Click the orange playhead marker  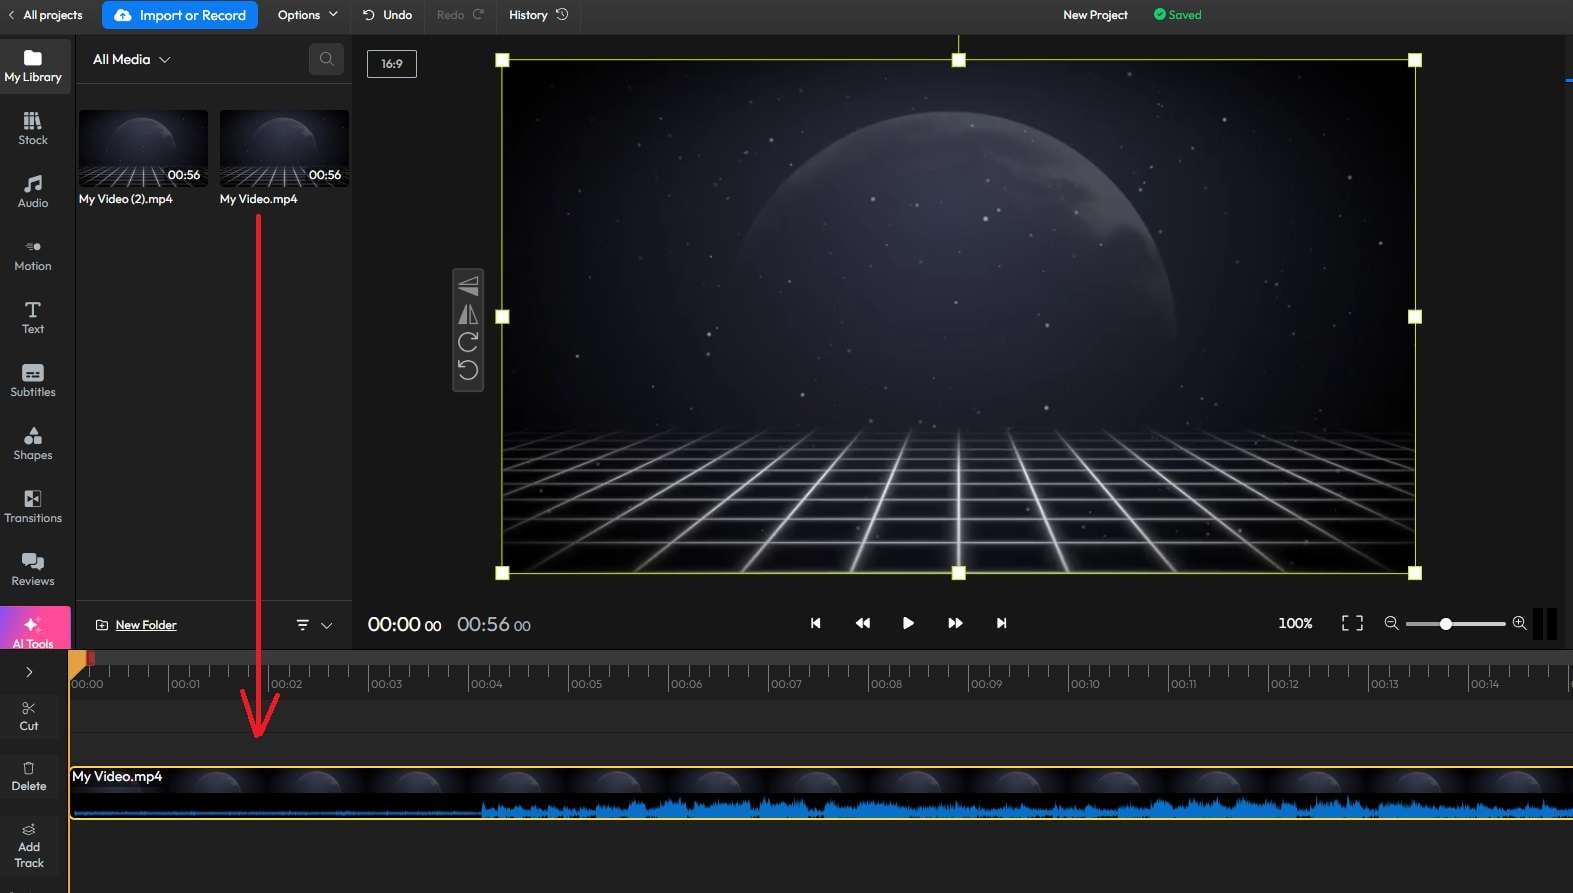click(x=77, y=662)
